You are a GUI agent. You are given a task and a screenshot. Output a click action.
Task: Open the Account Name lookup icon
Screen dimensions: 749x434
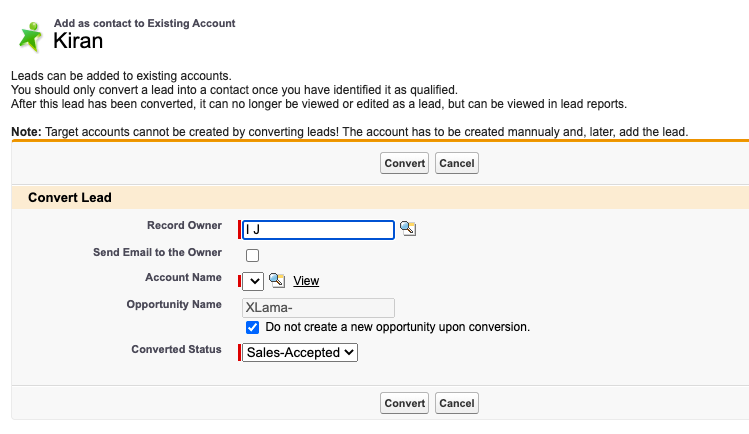(277, 281)
